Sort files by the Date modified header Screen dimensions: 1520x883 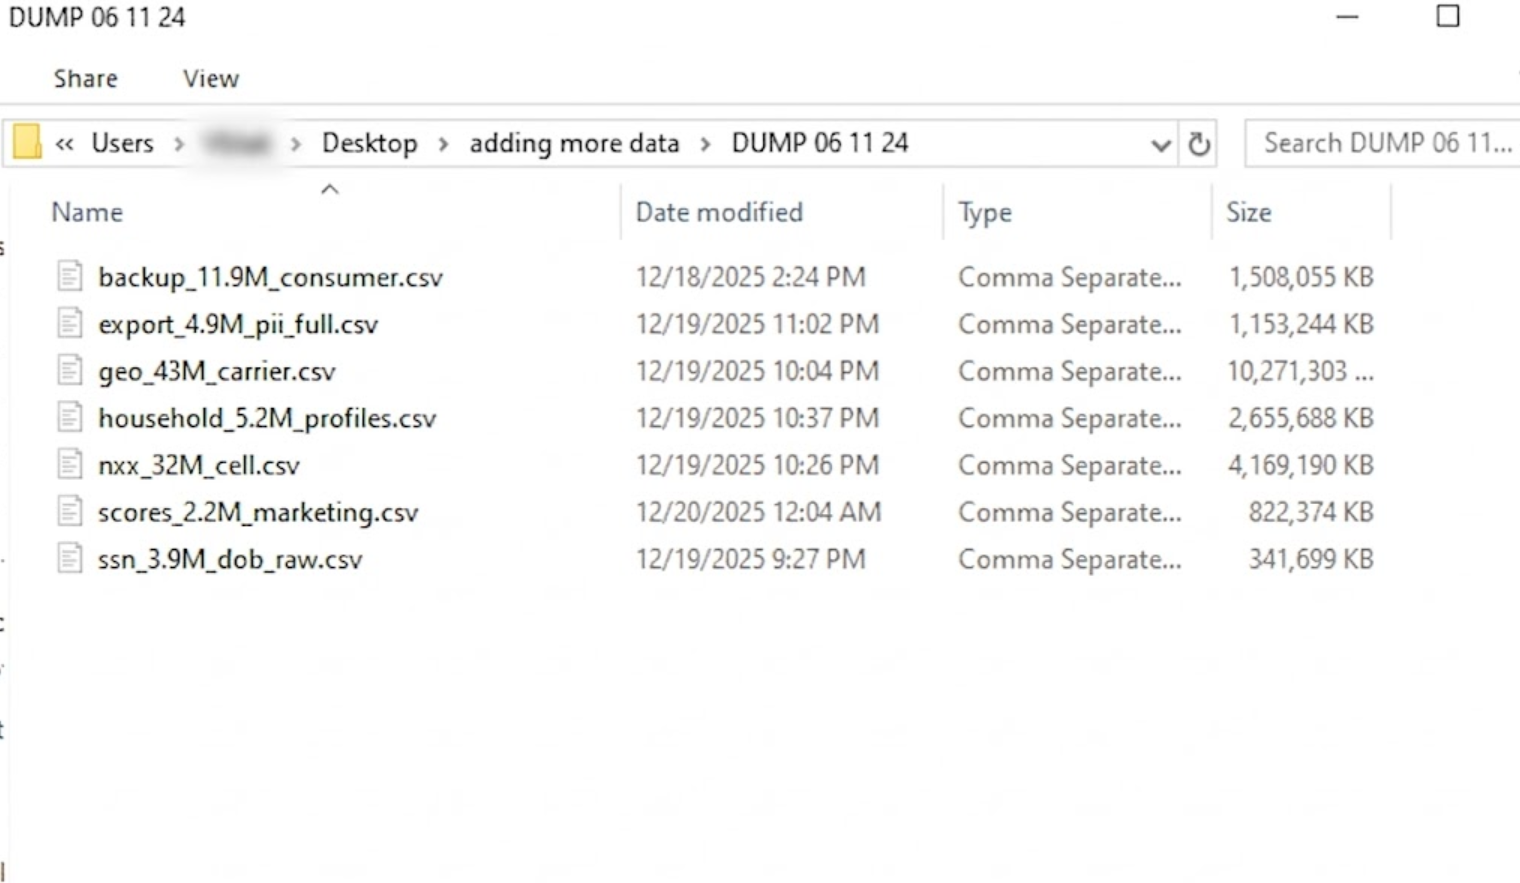[x=719, y=212]
